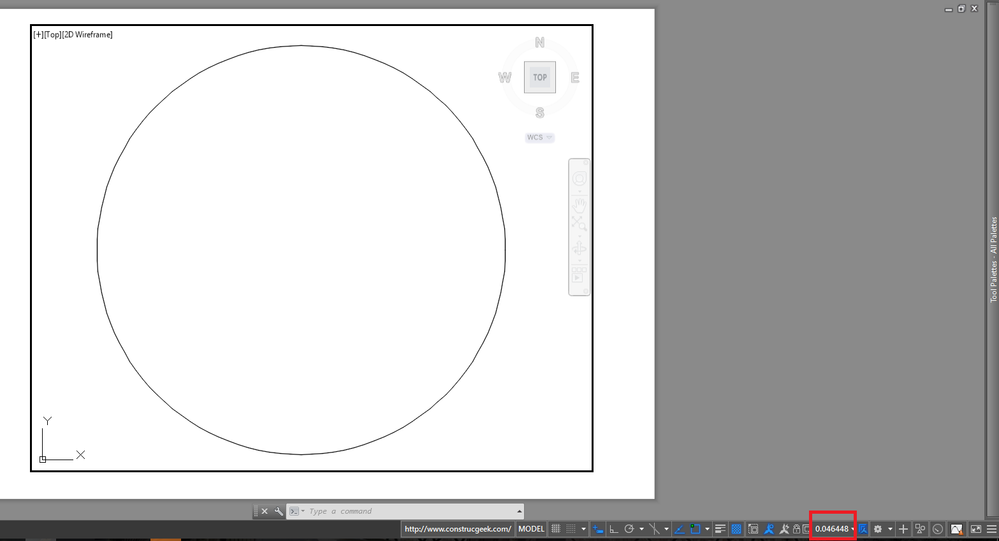Viewport: 999px width, 541px height.
Task: Click the [2D Wireframe] visual style label
Action: point(87,34)
